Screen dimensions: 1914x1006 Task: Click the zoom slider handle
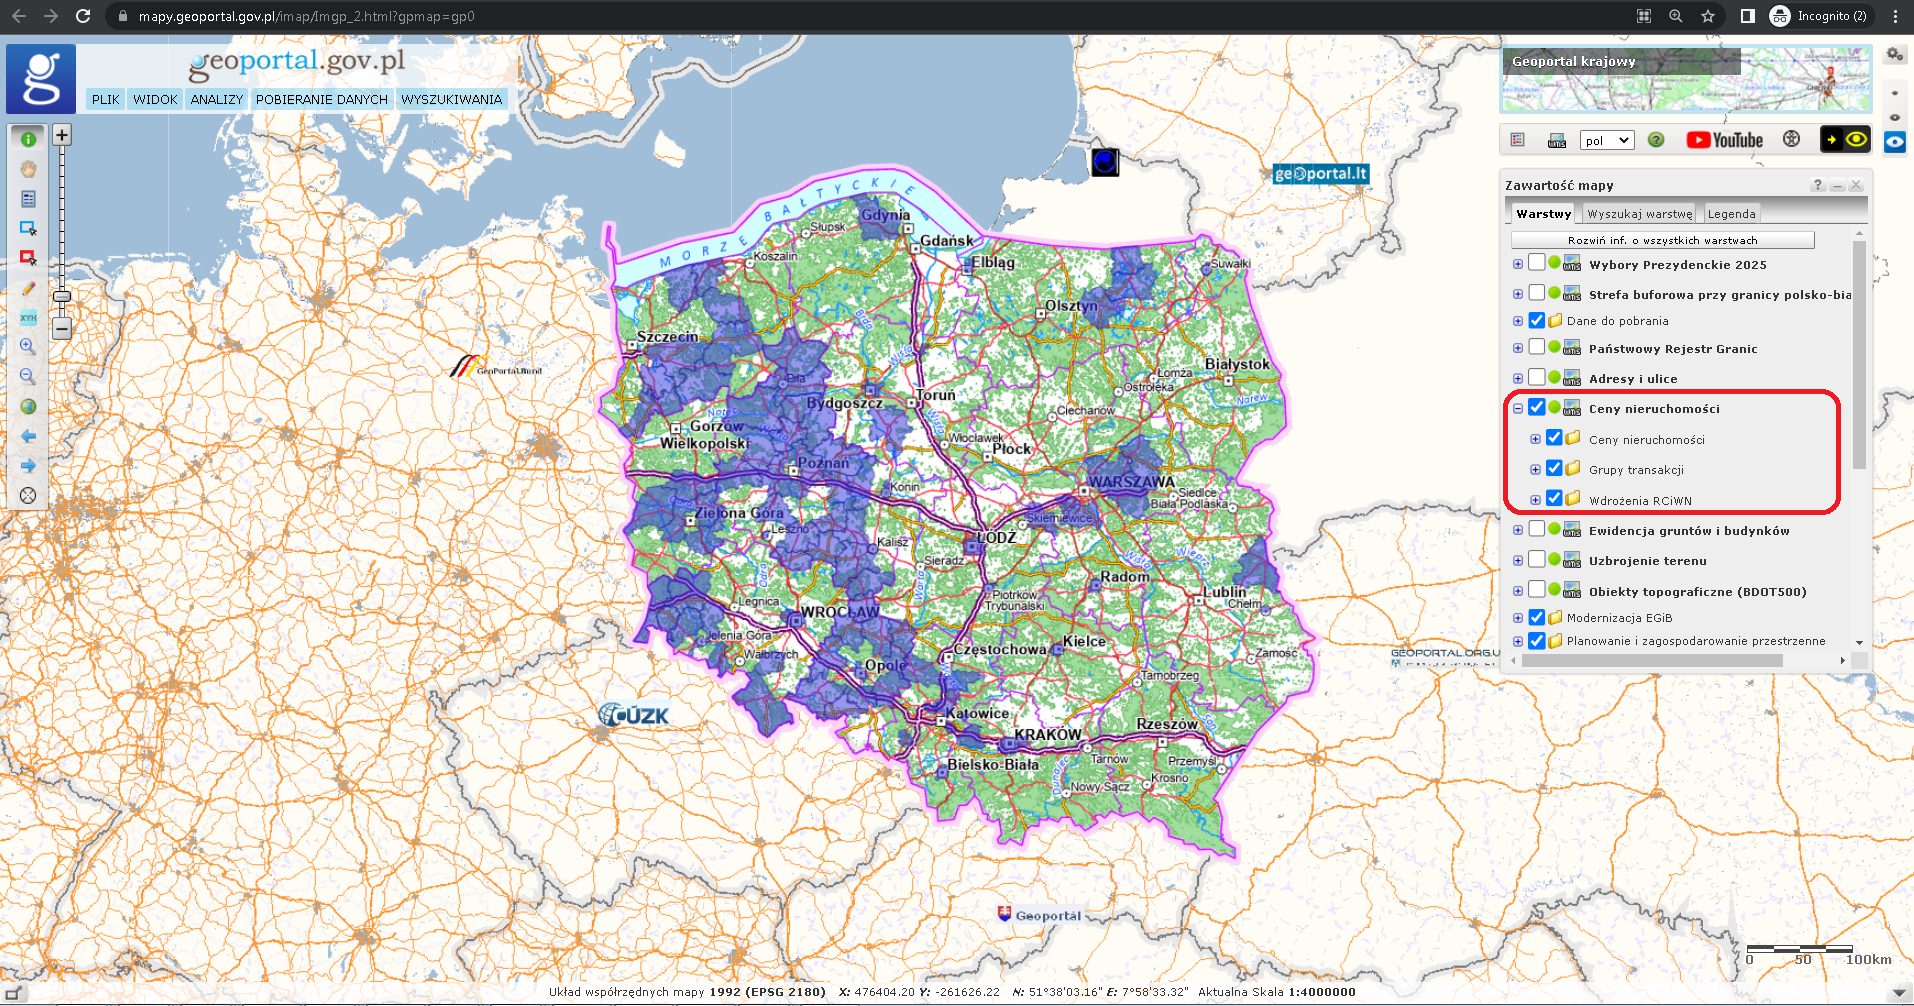[x=62, y=296]
